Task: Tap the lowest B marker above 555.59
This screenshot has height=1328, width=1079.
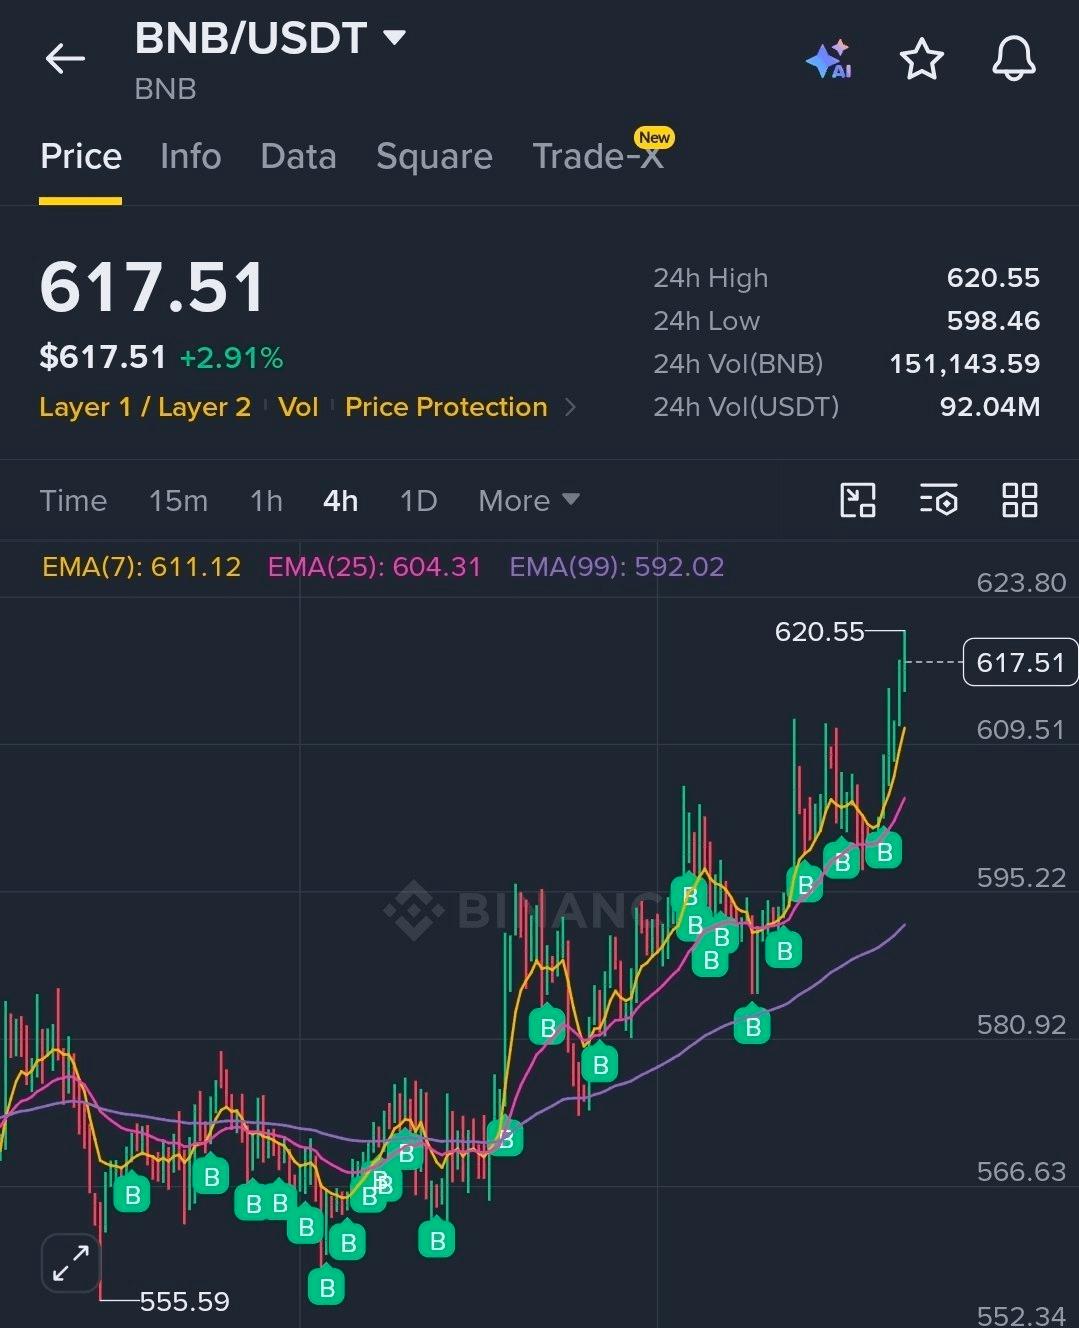Action: [327, 1286]
